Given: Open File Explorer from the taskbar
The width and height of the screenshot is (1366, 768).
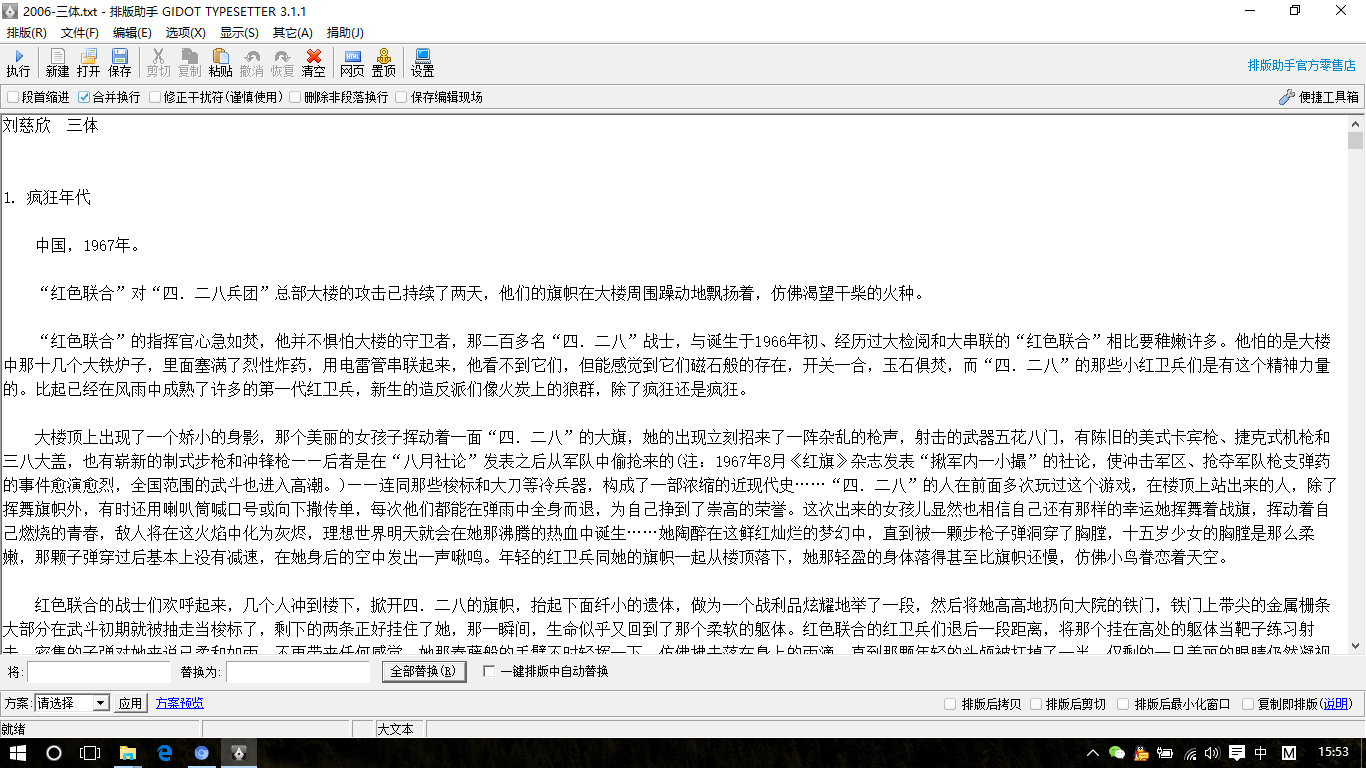Looking at the screenshot, I should [x=127, y=753].
